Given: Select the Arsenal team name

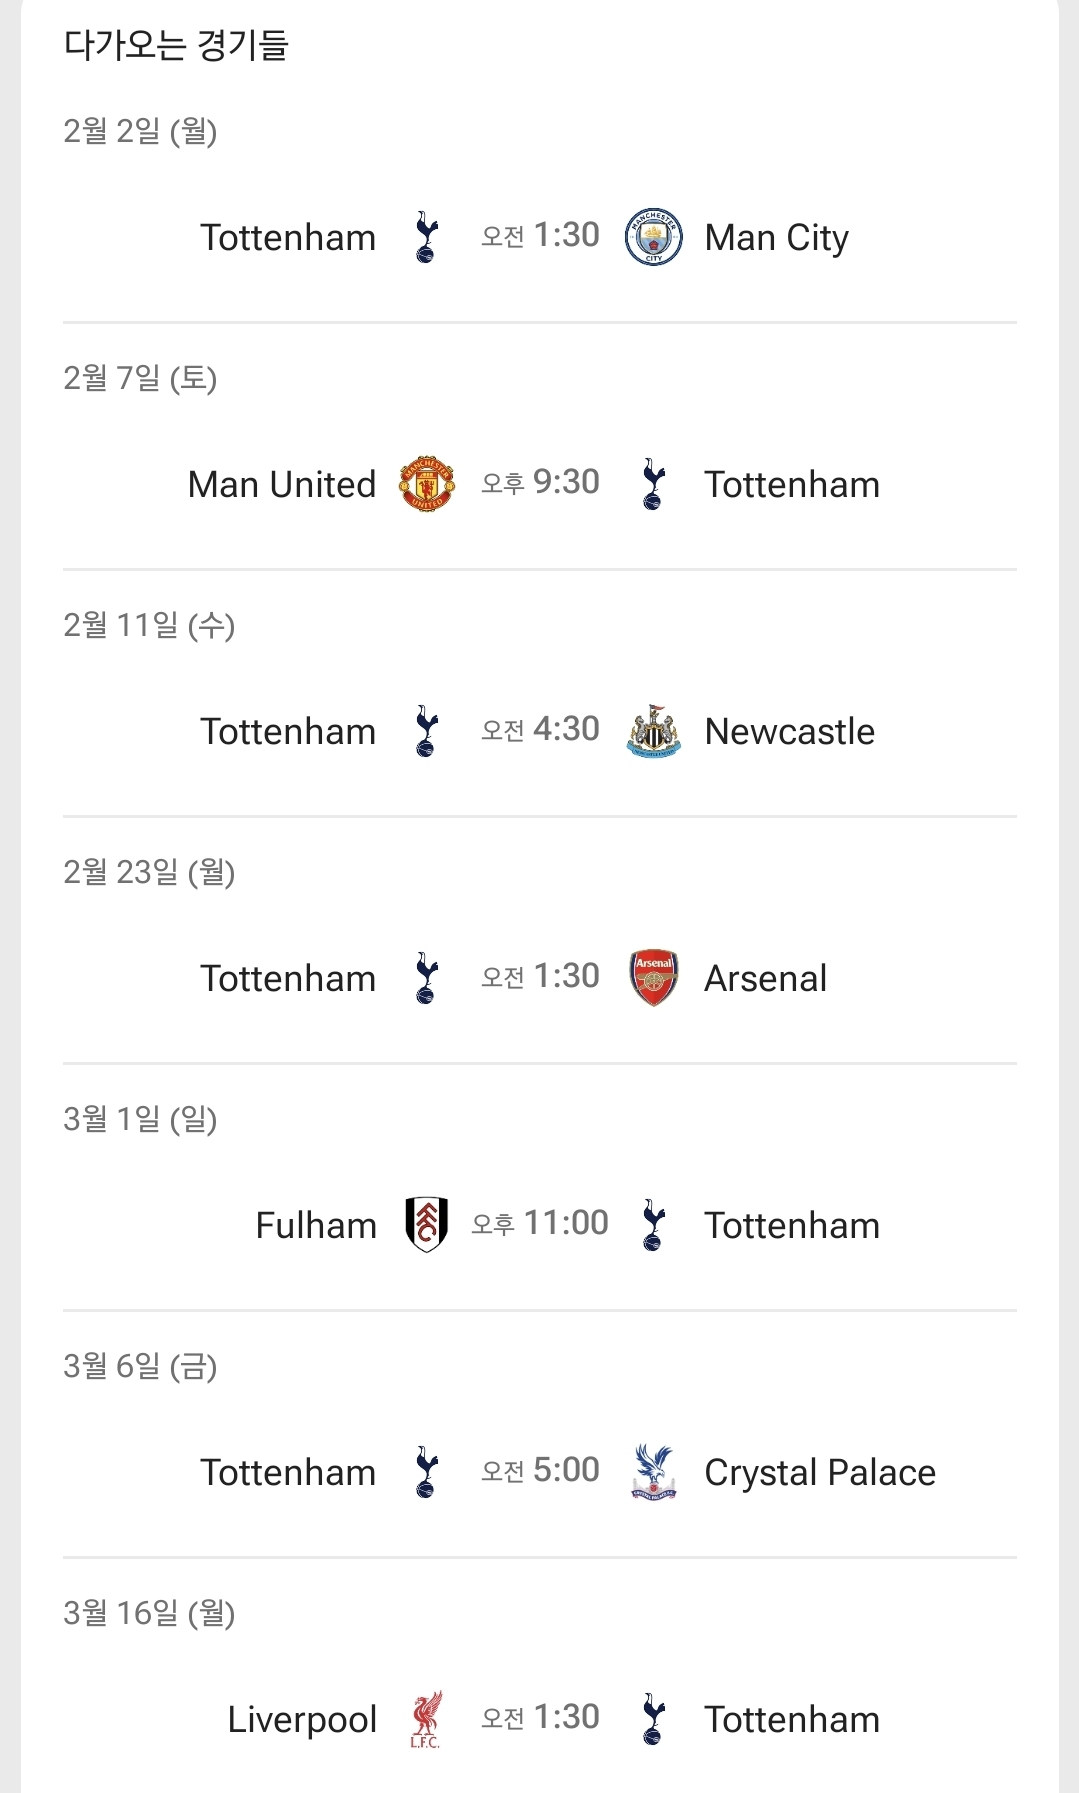Looking at the screenshot, I should 765,979.
